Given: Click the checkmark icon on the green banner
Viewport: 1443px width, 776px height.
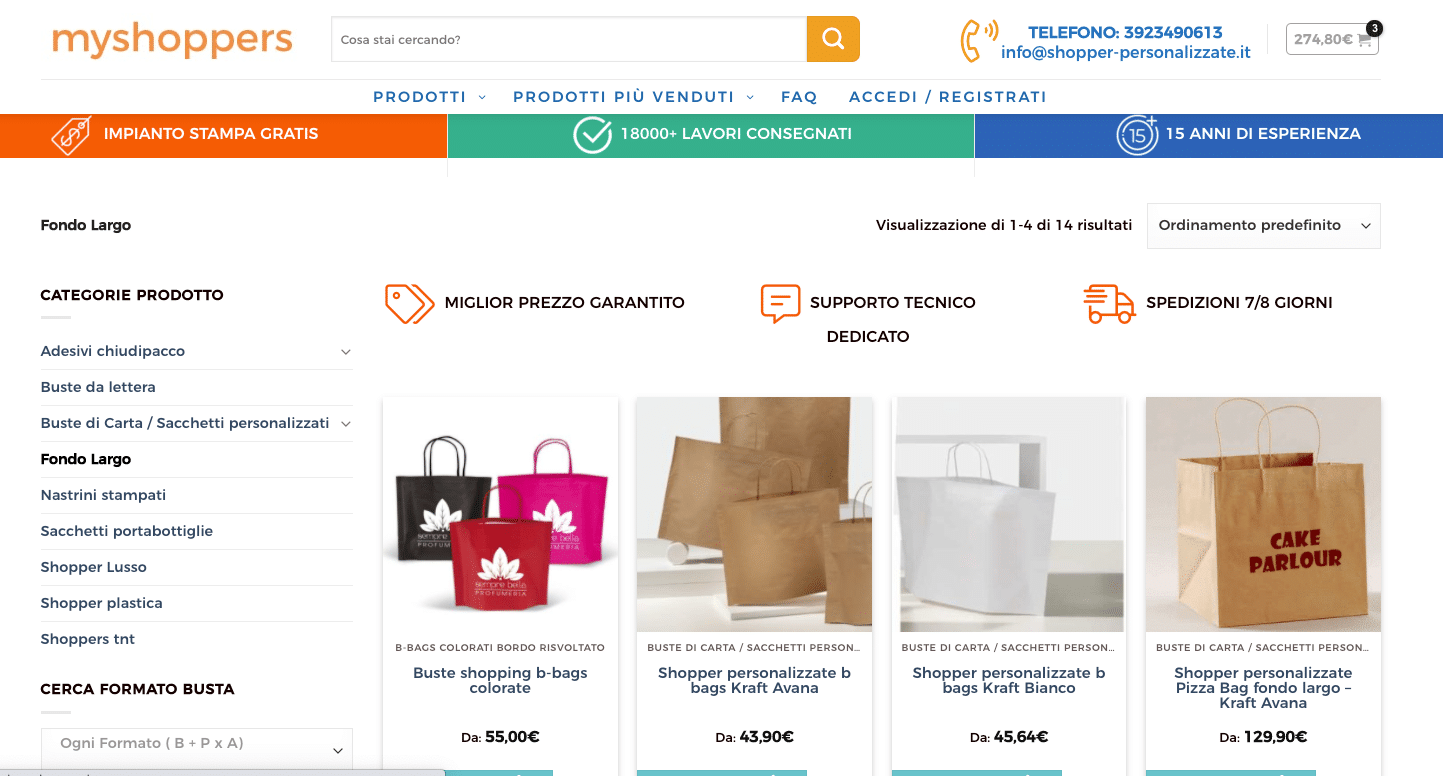Looking at the screenshot, I should (592, 135).
